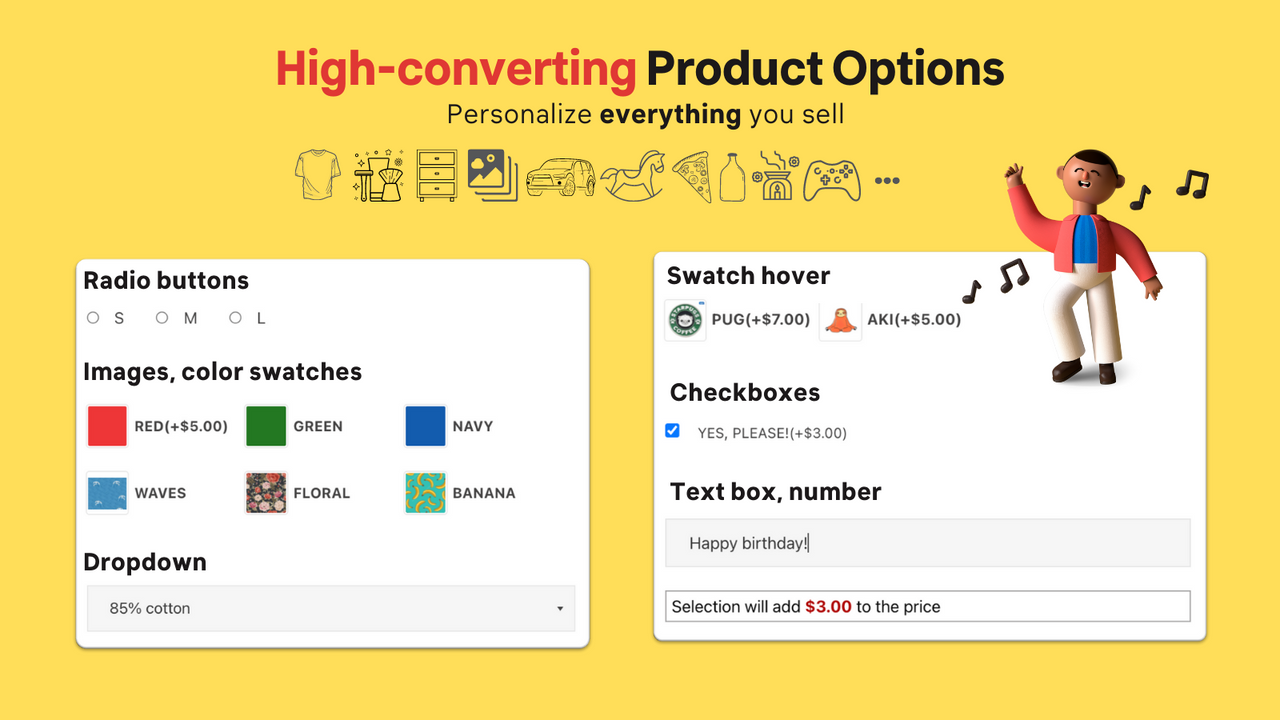Select the L size radio button
The image size is (1280, 720).
point(235,318)
